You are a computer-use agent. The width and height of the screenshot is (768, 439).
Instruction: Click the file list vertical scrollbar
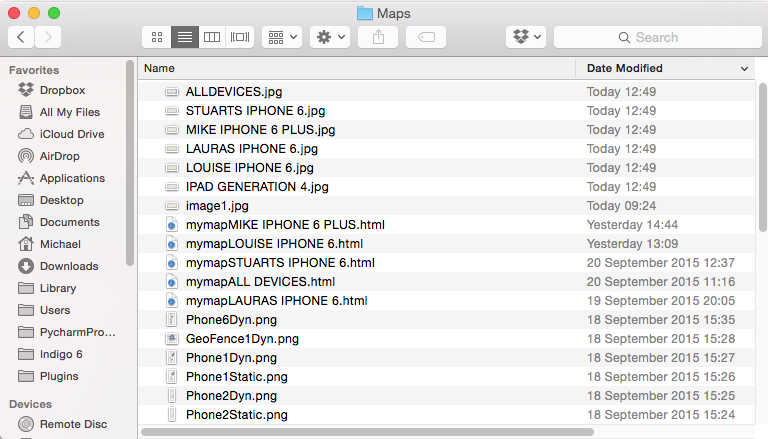coord(762,157)
